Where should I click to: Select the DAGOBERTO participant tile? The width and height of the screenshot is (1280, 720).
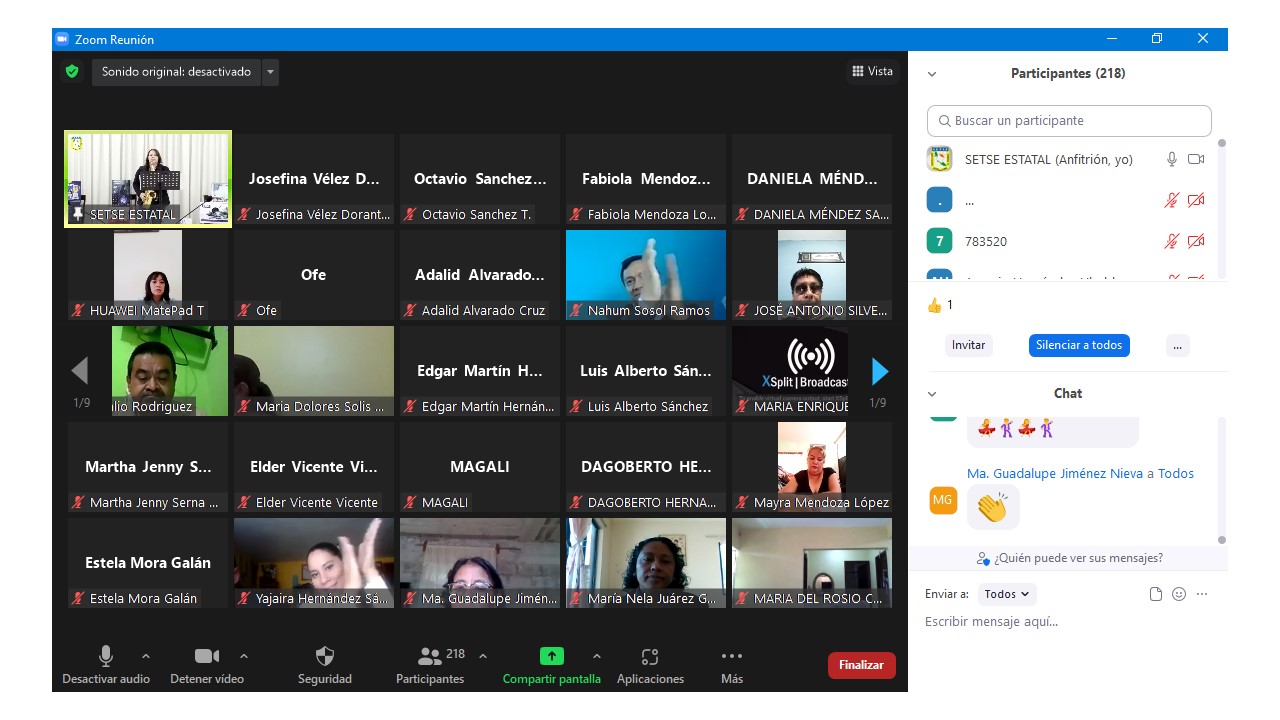click(646, 467)
